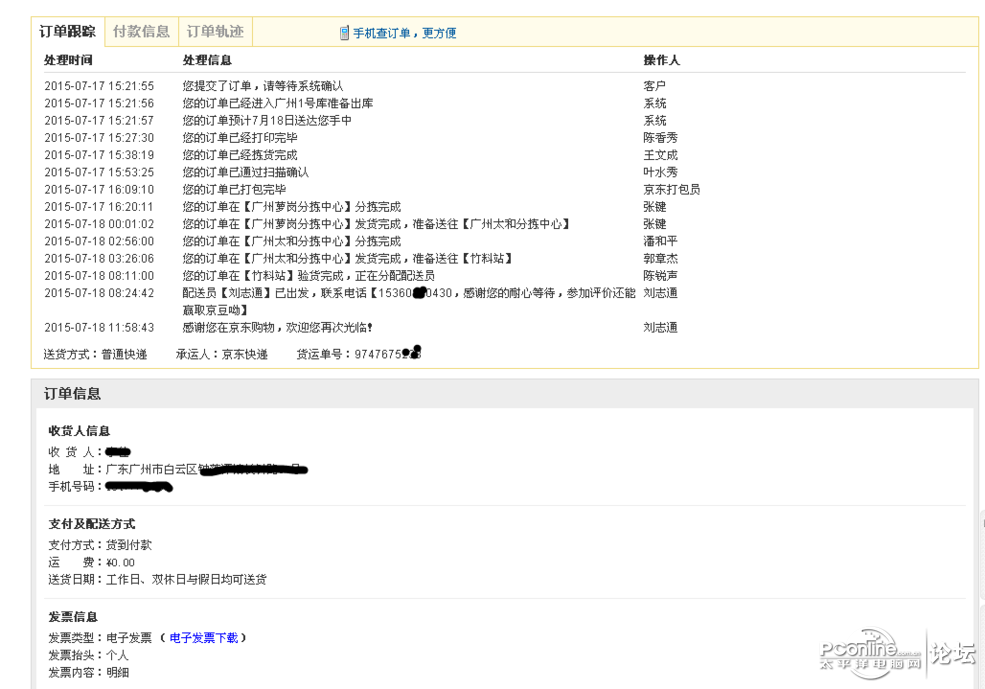Viewport: 985px width, 689px height.
Task: Select operator name 王文成
Action: 660,155
